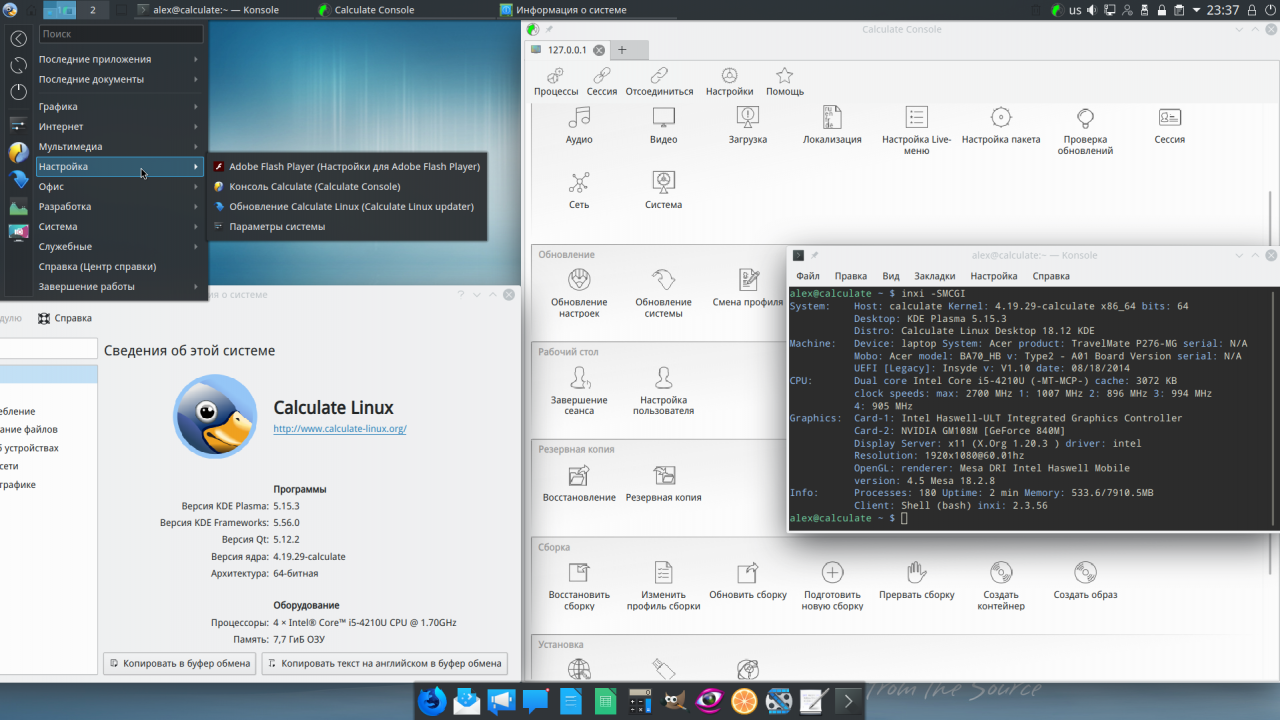Launch Обновление Calculate Linux updater entry

347,206
